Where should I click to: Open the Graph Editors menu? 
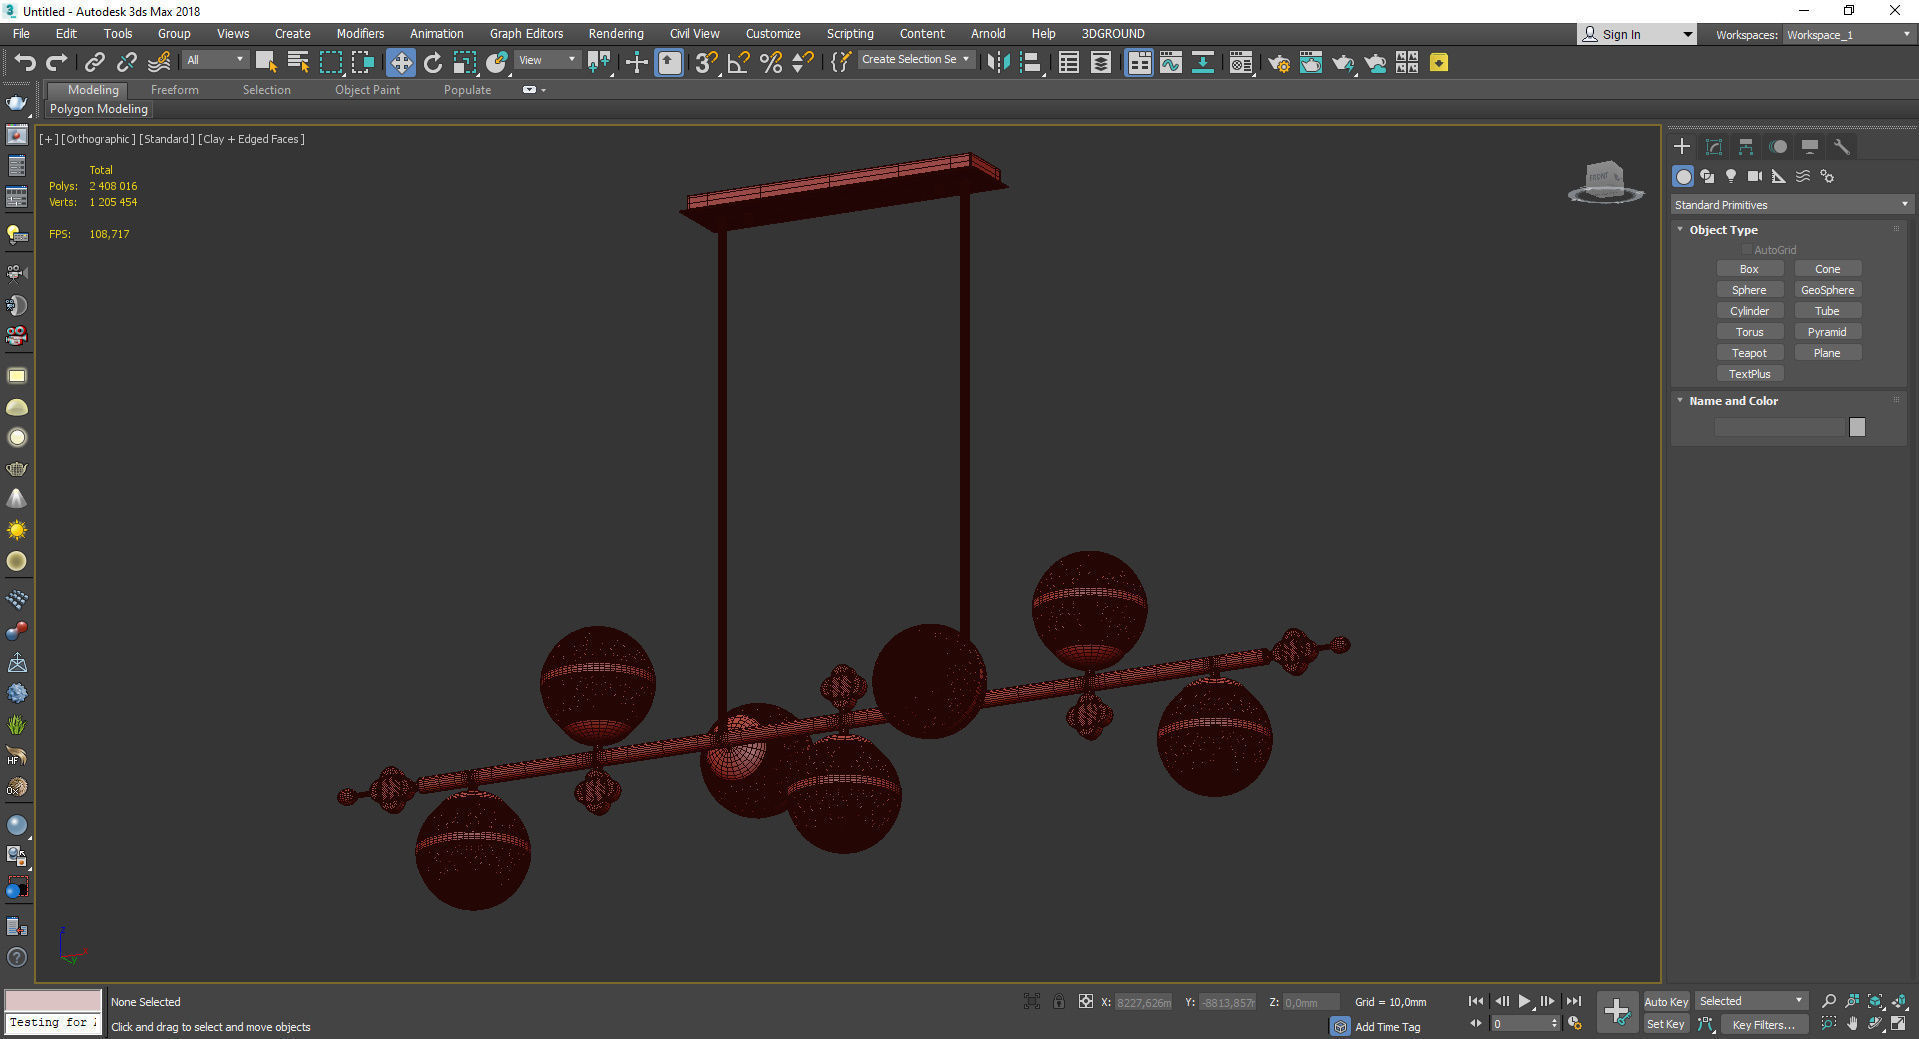(x=526, y=33)
